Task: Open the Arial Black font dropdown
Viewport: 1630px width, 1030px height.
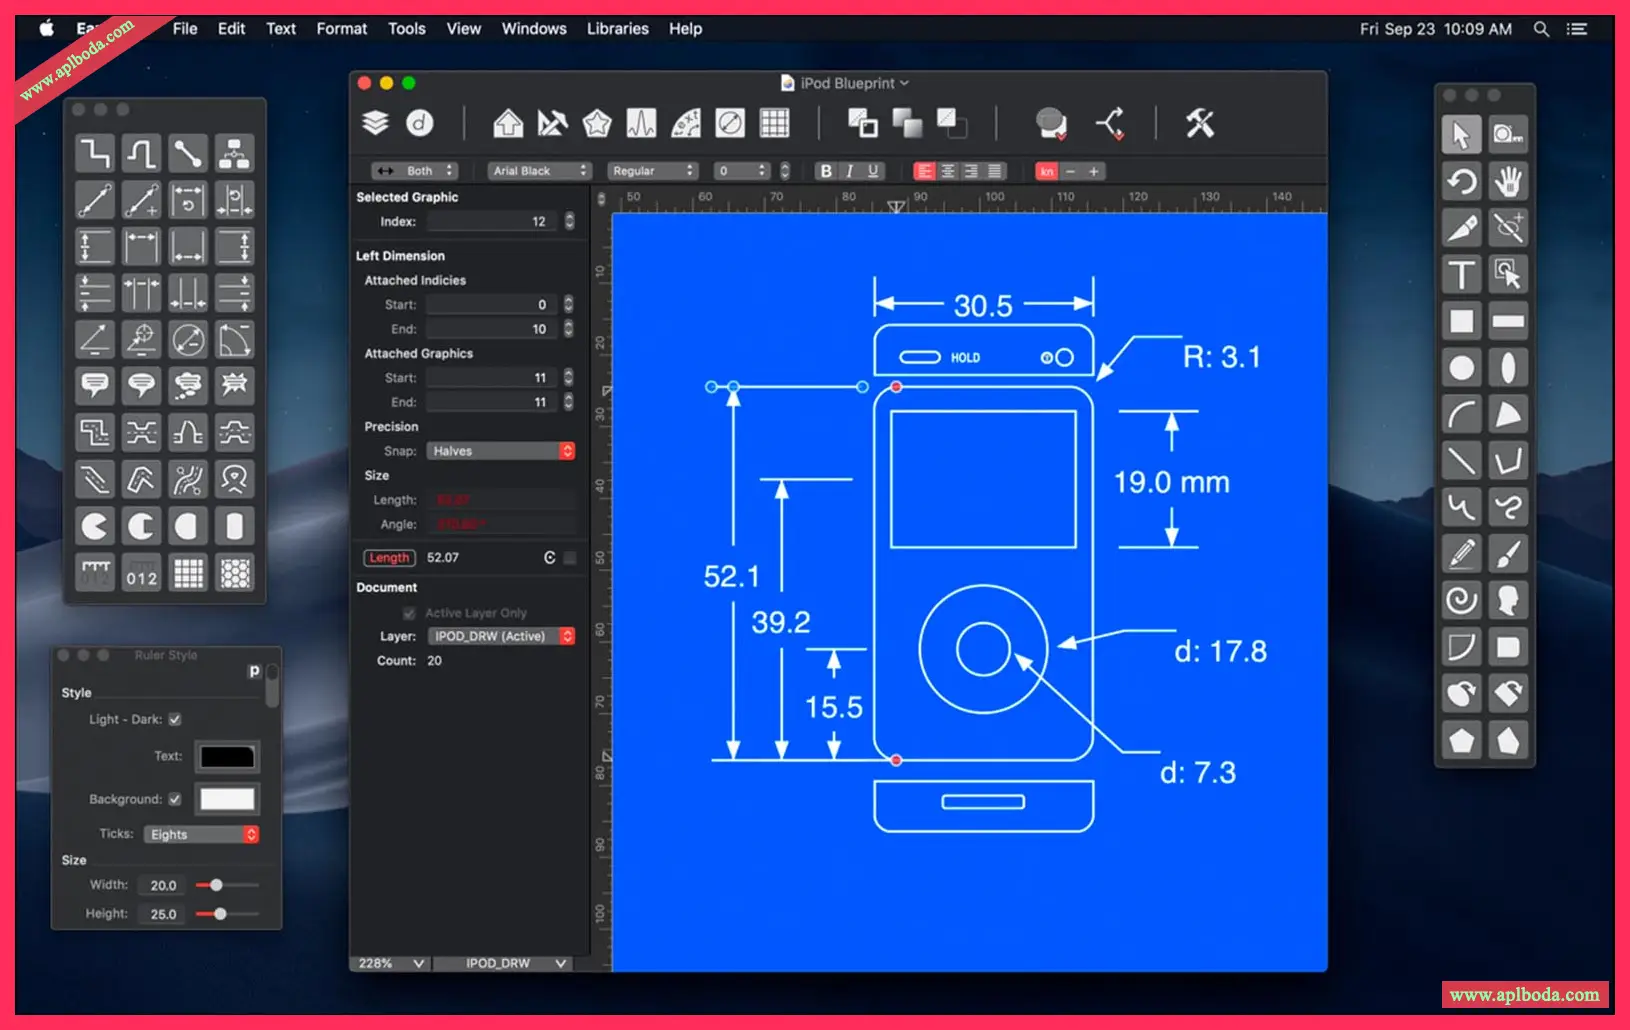Action: tap(540, 171)
